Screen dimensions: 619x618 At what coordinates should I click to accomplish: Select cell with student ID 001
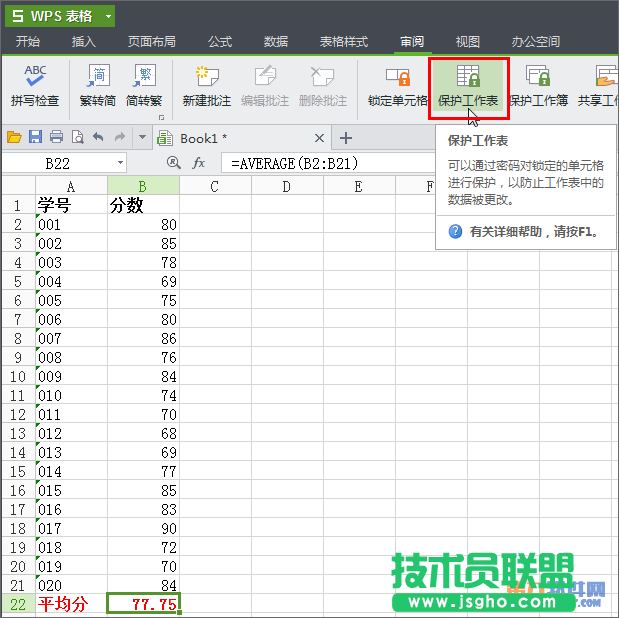click(71, 224)
